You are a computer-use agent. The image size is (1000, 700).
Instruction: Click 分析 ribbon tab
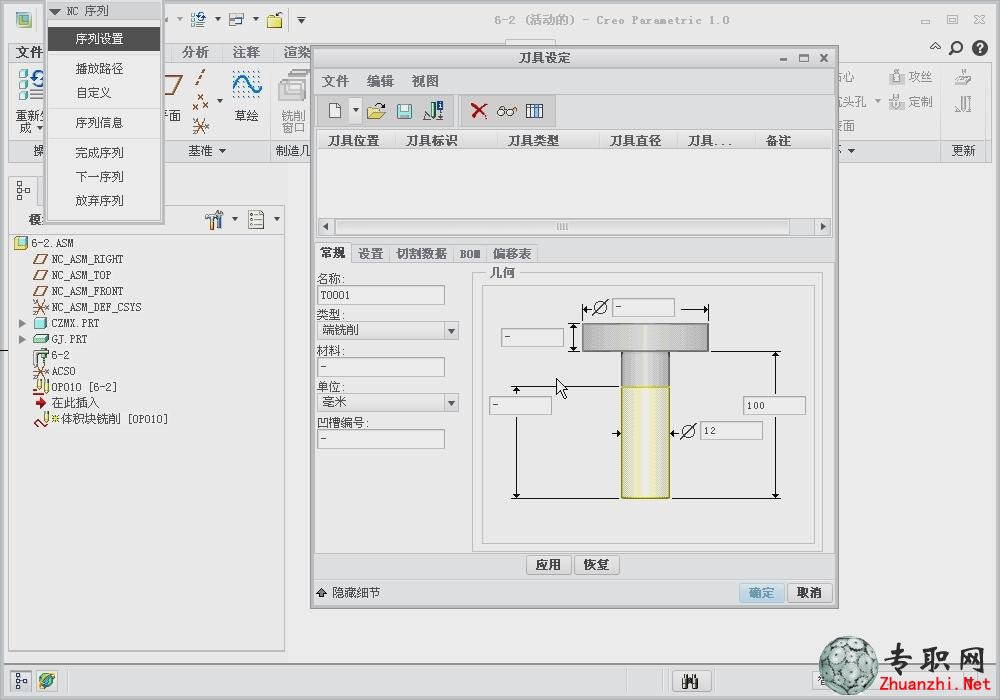tap(195, 52)
